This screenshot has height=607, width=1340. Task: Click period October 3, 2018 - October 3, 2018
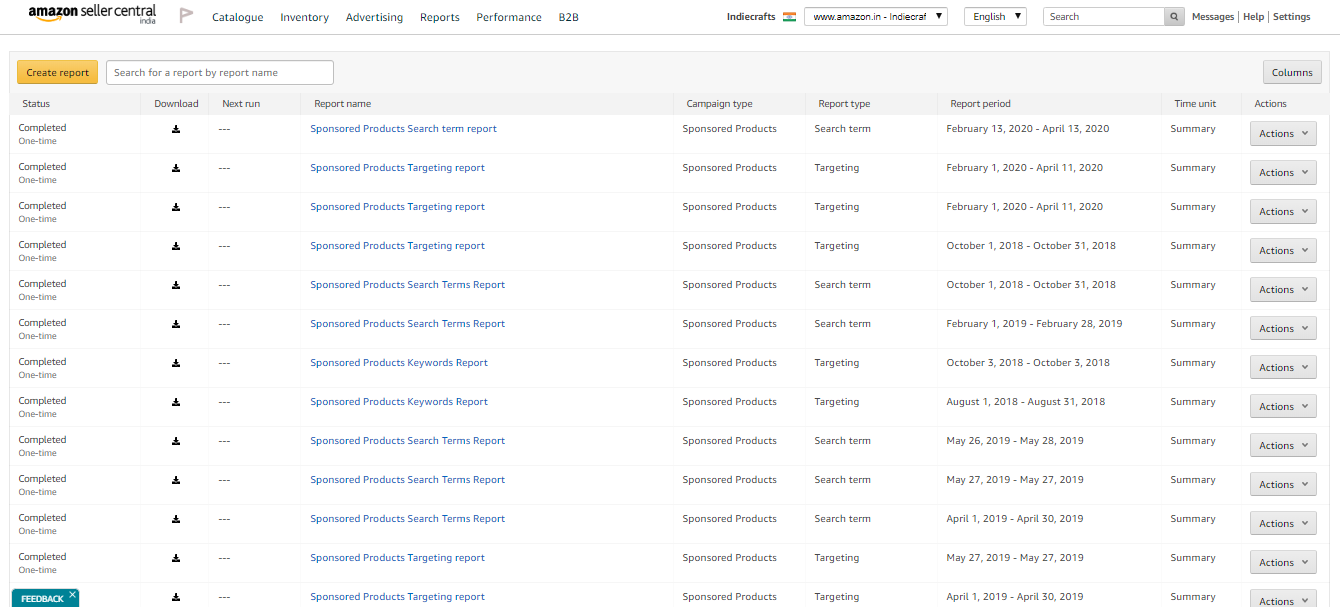click(x=1028, y=363)
